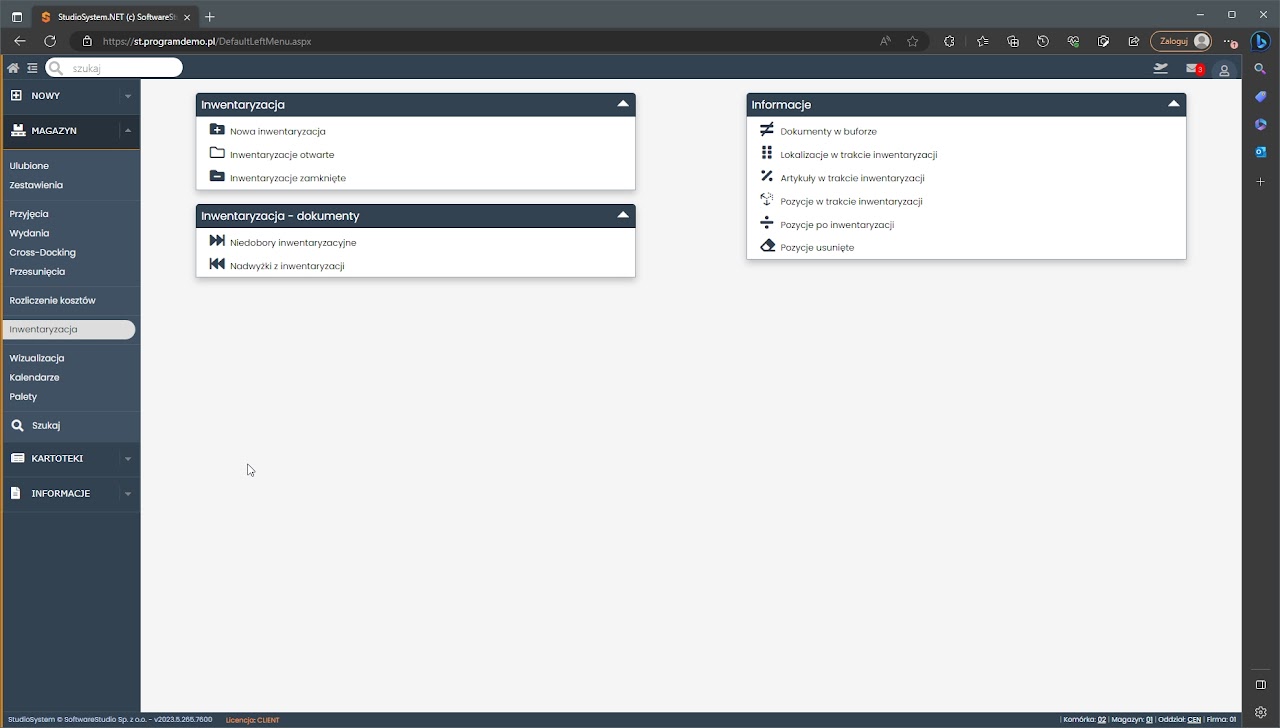Expand the NOWY menu arrow

[127, 96]
